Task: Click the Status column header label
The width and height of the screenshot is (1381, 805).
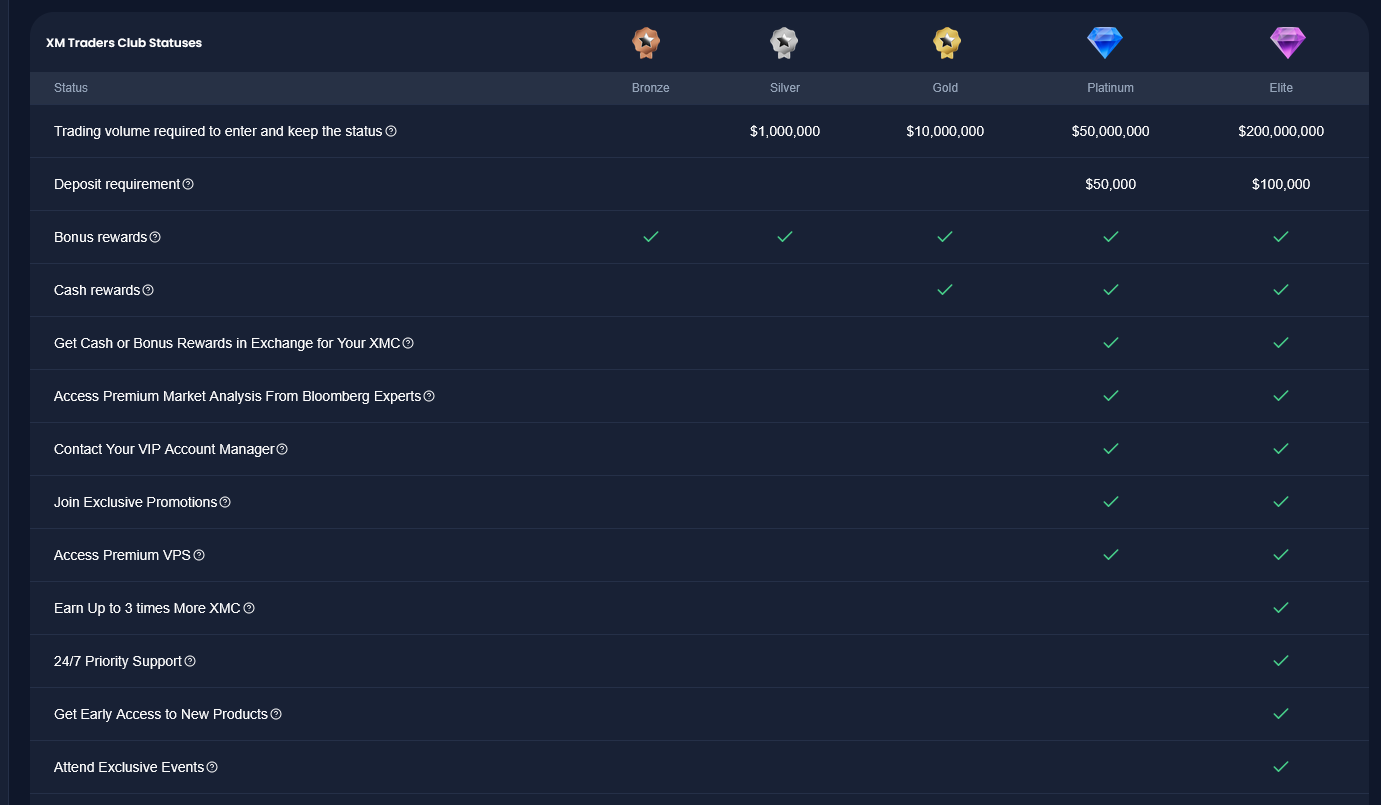Action: coord(71,88)
